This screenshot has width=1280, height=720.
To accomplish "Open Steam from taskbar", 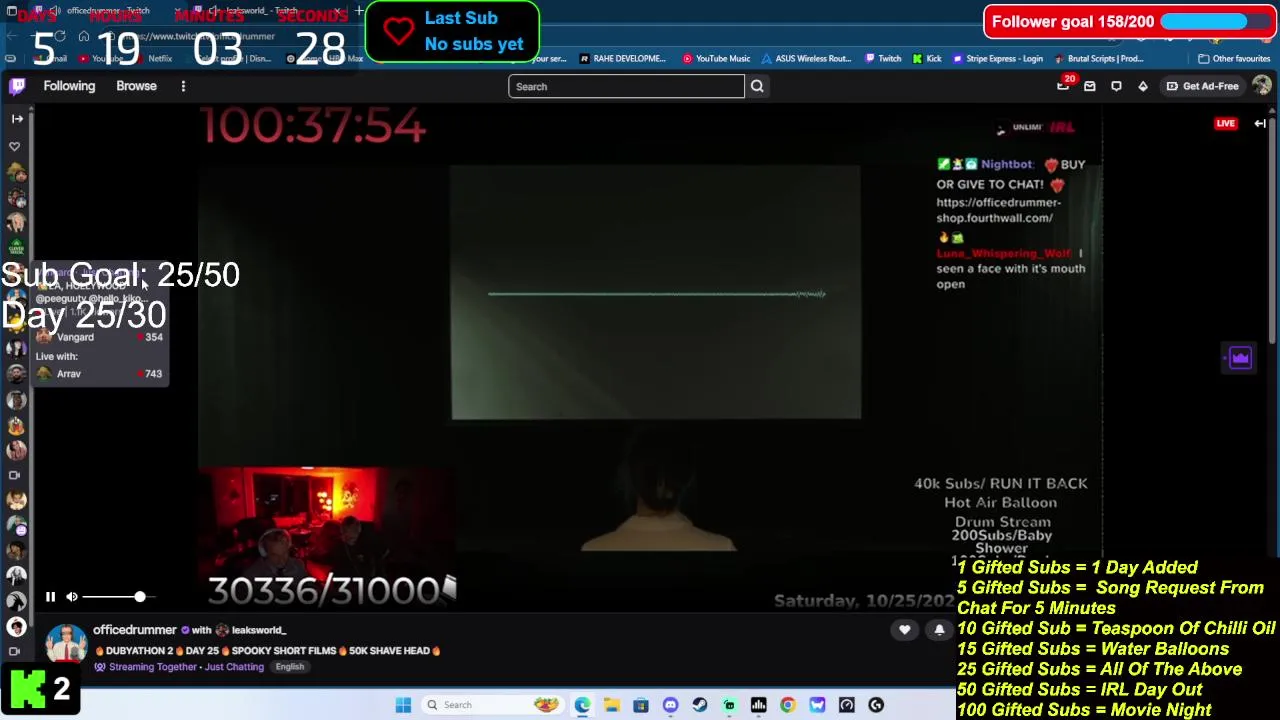I will (x=700, y=705).
